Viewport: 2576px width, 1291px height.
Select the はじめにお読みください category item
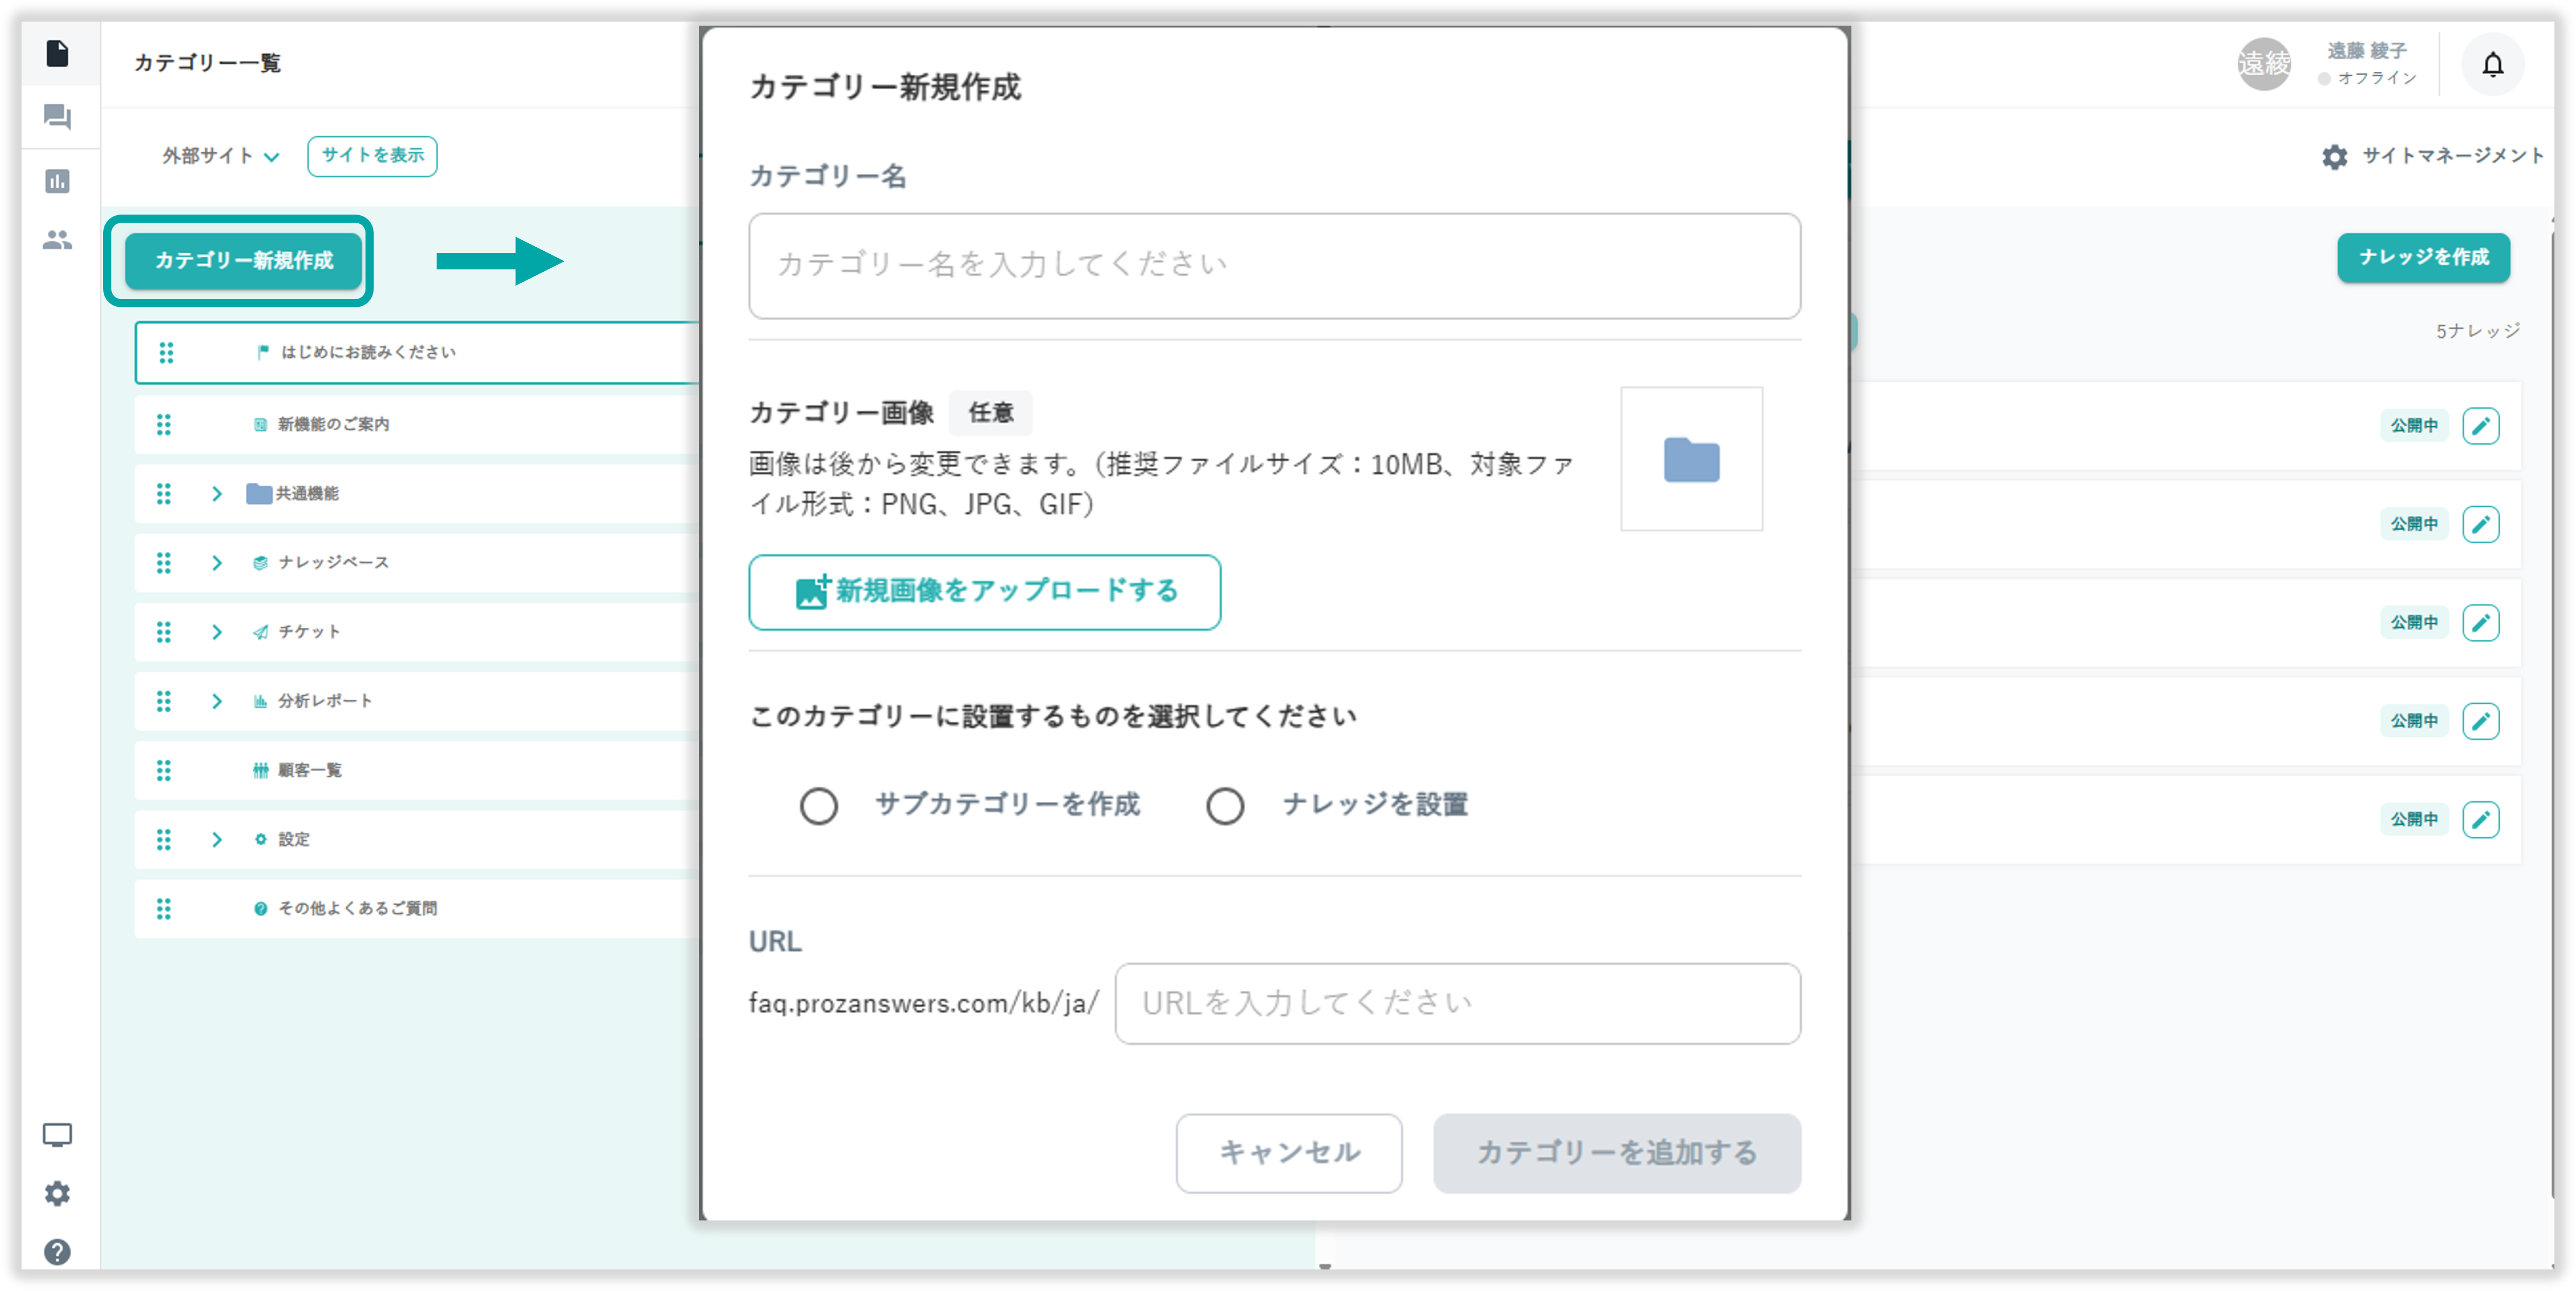368,352
